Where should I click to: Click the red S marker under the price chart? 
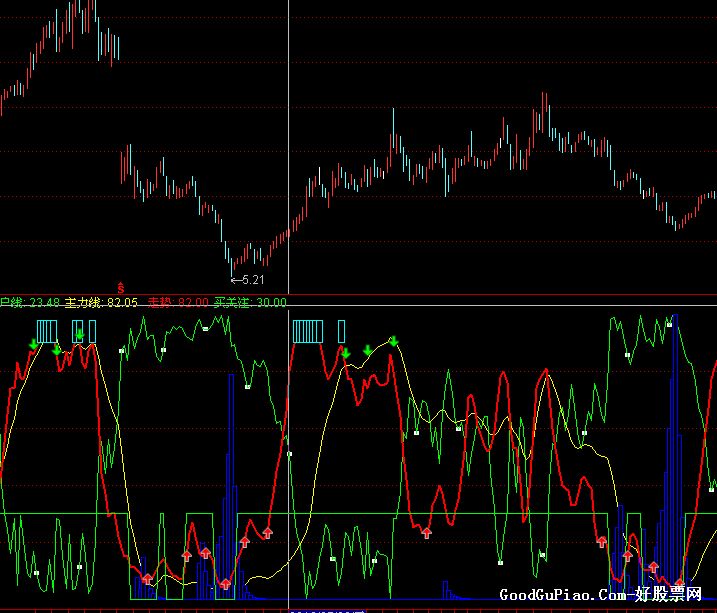click(x=121, y=288)
